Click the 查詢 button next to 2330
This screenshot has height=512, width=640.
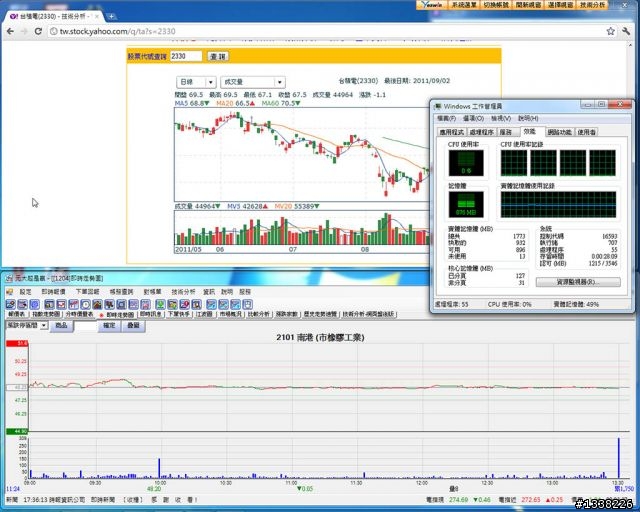(x=218, y=56)
